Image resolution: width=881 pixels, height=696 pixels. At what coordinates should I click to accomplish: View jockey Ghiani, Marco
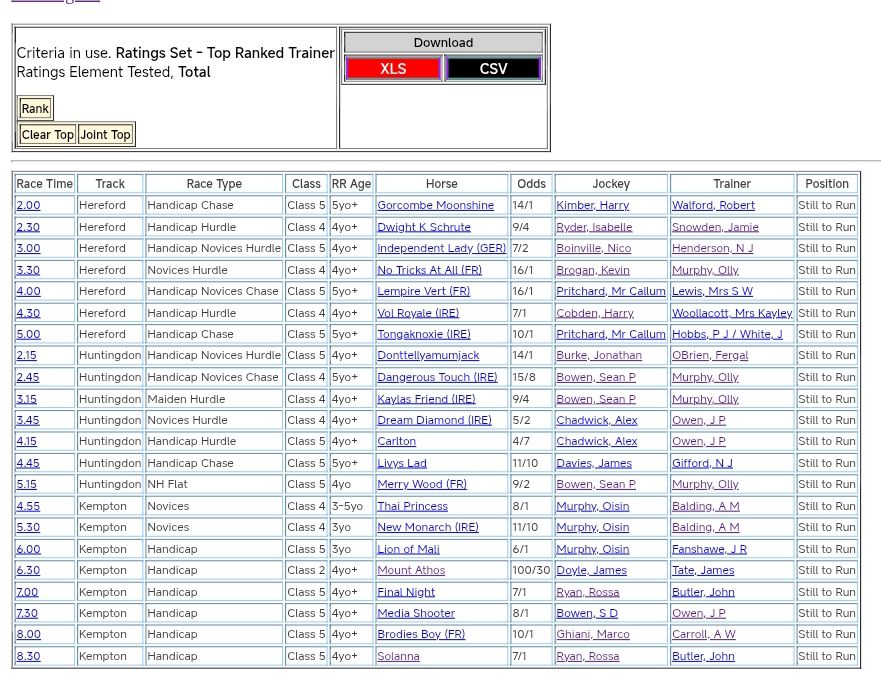(x=592, y=634)
